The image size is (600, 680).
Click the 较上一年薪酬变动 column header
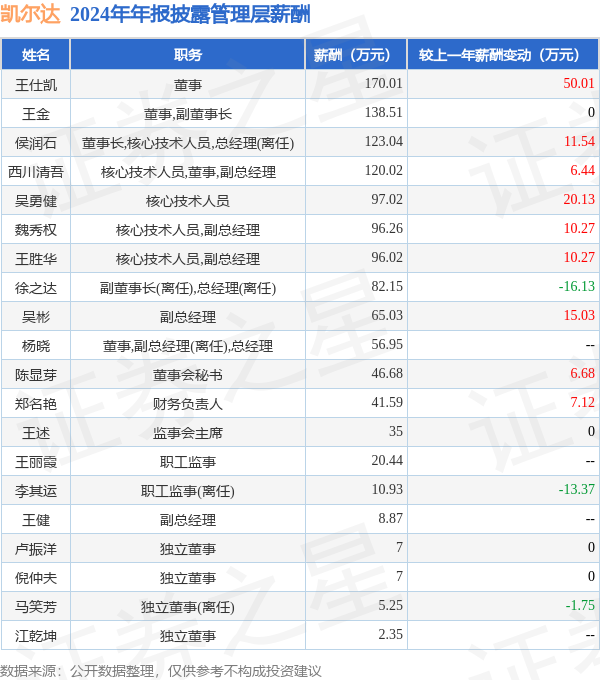503,55
